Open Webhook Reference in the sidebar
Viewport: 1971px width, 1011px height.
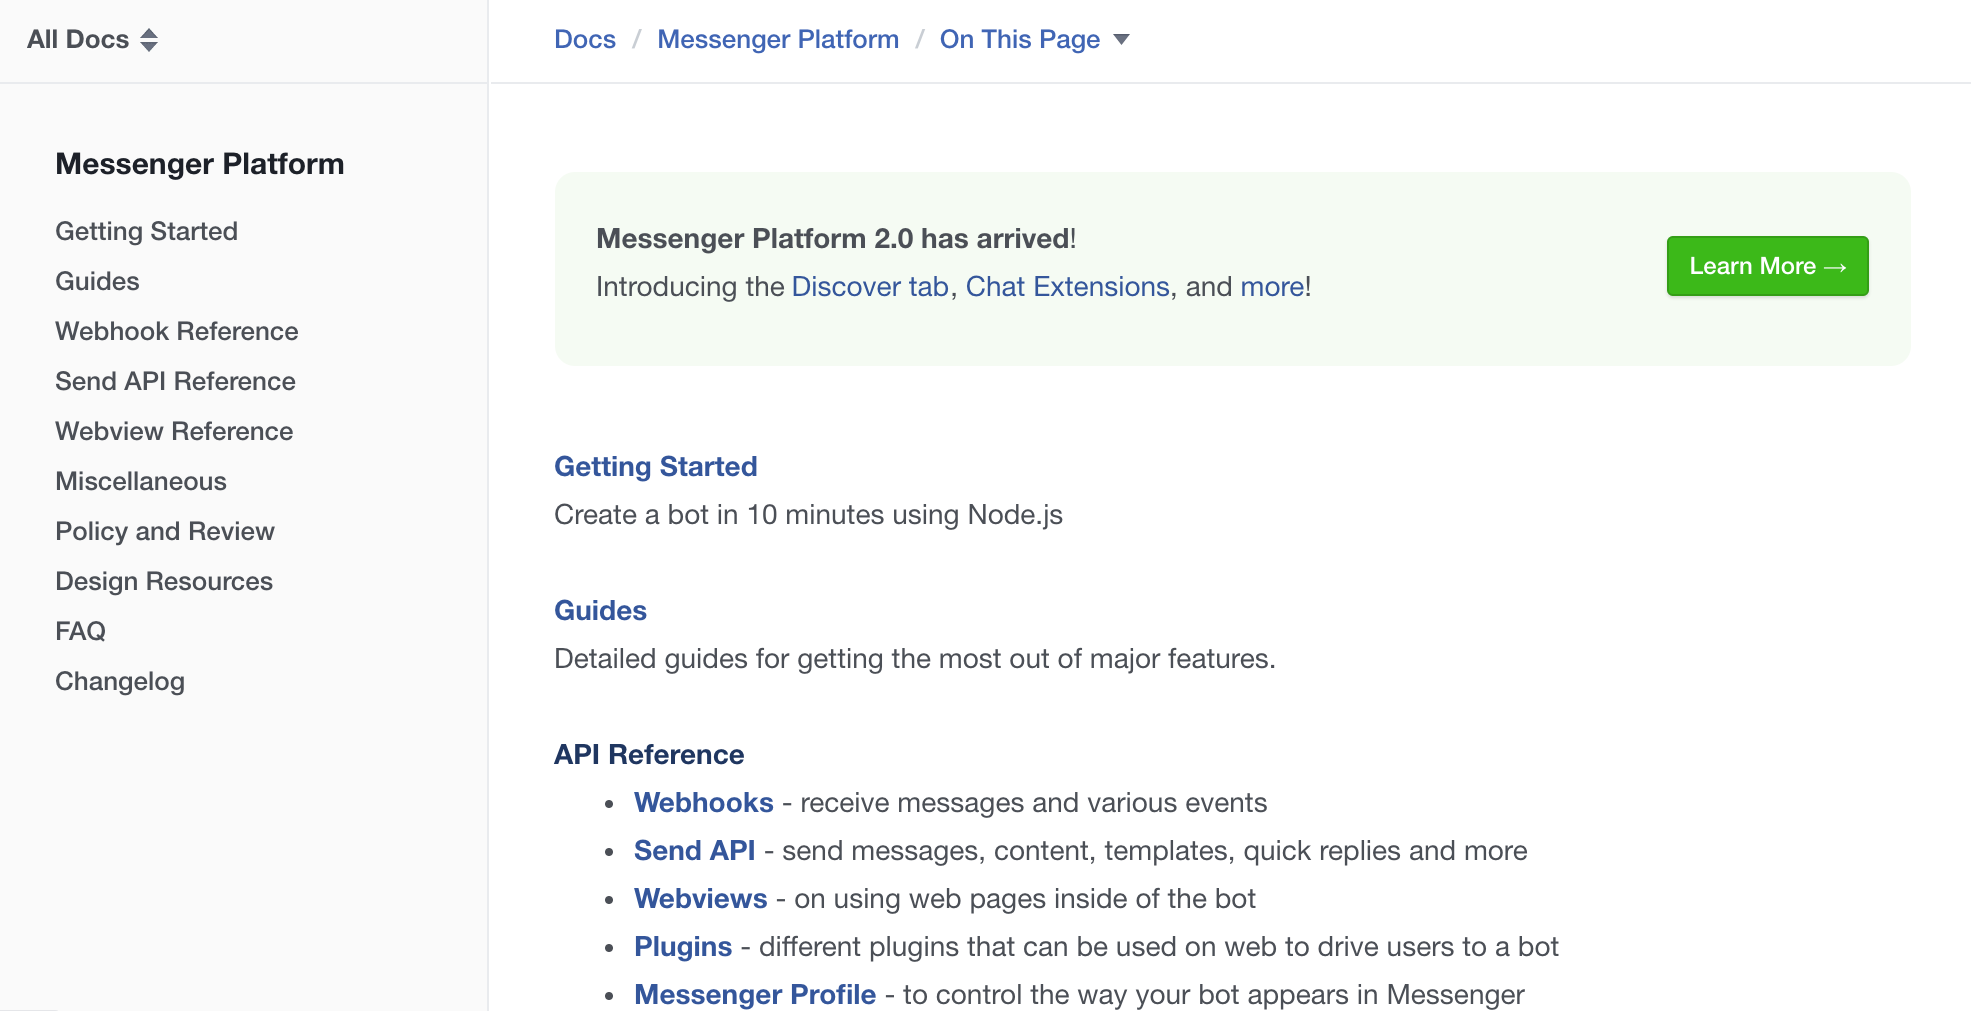click(x=177, y=331)
